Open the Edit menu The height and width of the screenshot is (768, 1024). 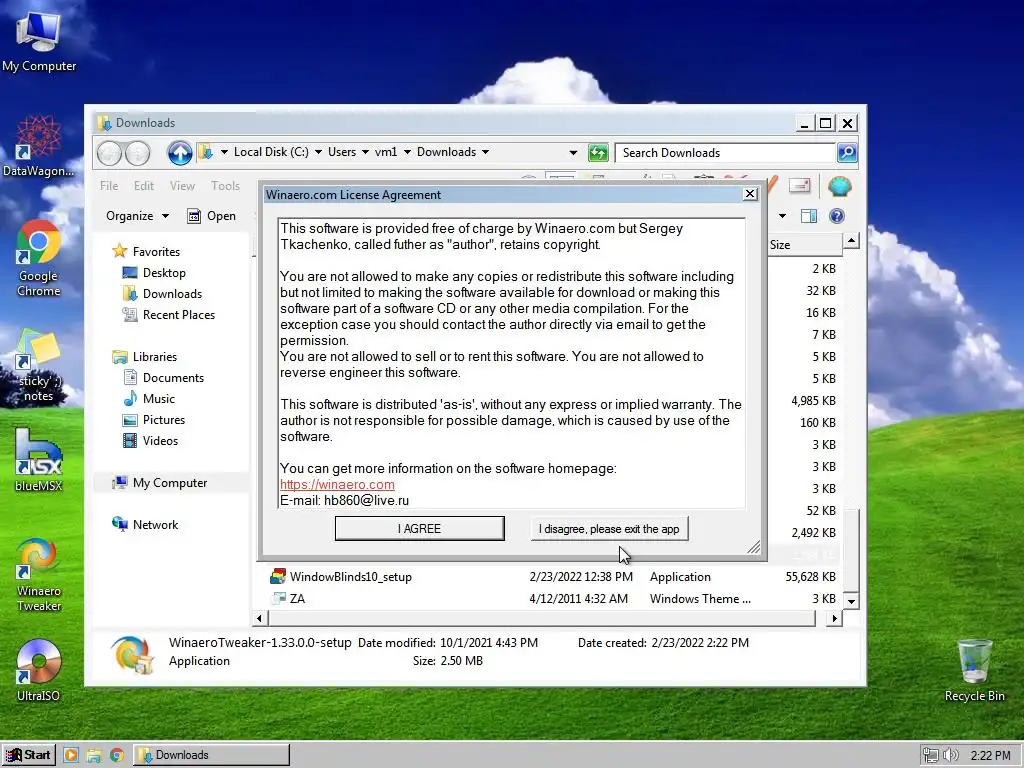(144, 185)
